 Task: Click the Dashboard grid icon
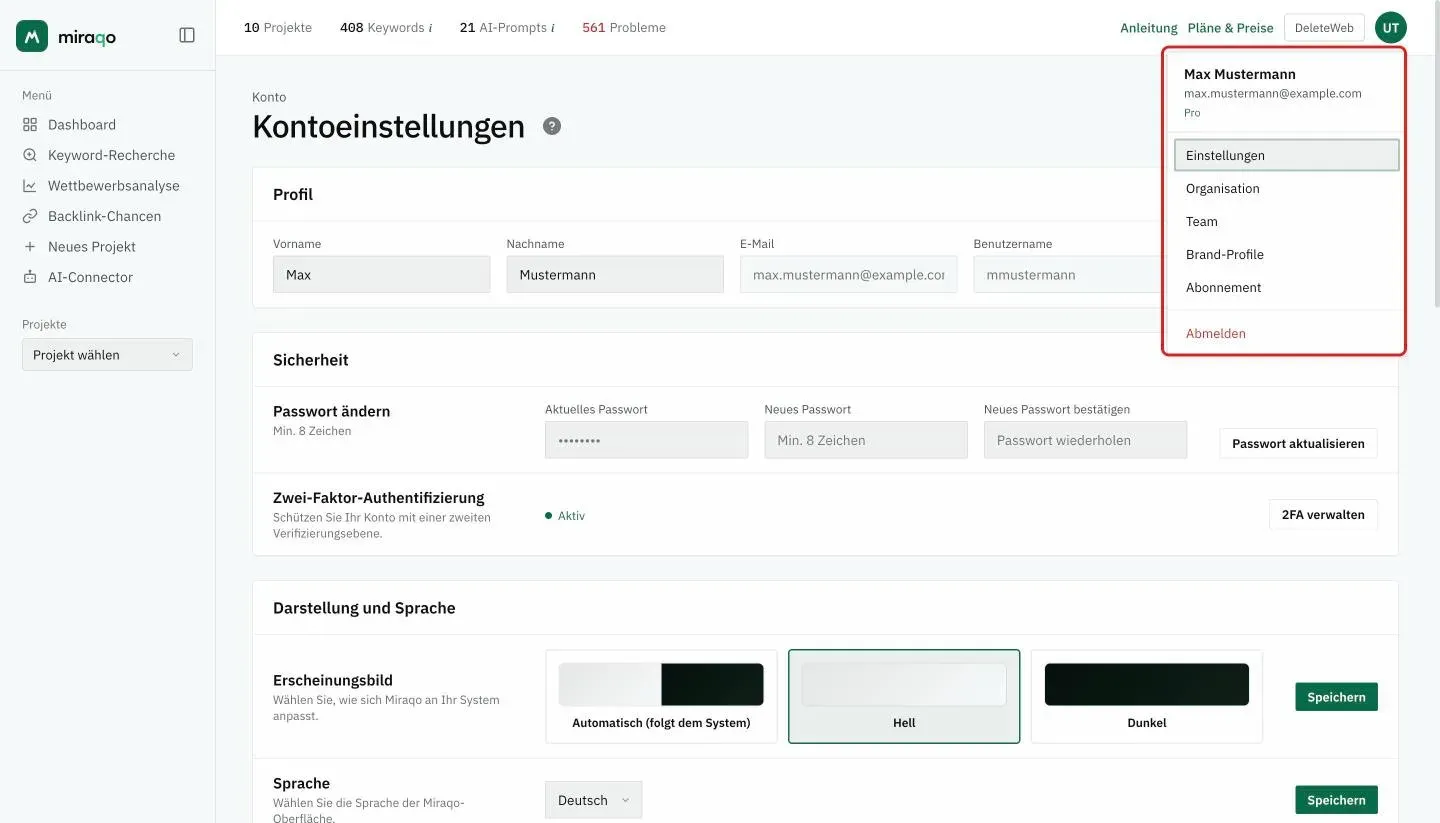(x=30, y=125)
